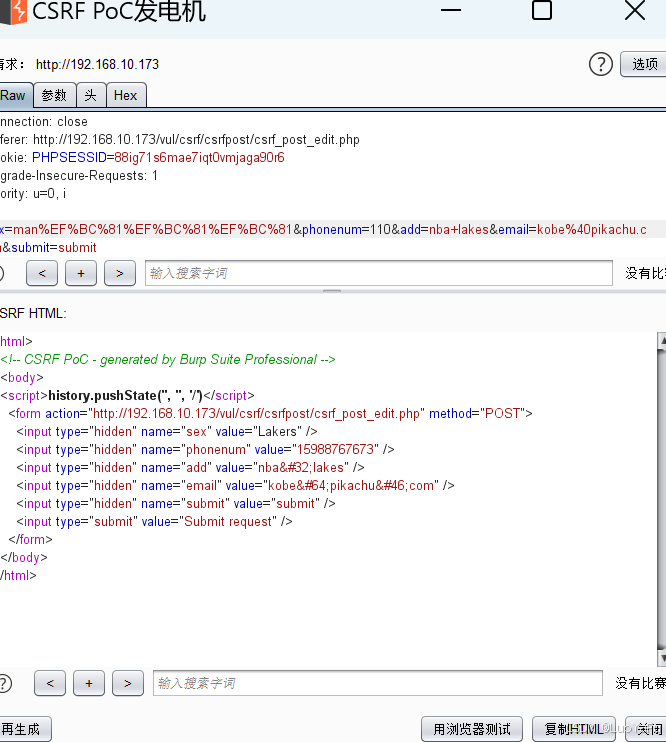666x742 pixels.
Task: Click the CSRF HTML vertical scrollbar
Action: coord(662,499)
